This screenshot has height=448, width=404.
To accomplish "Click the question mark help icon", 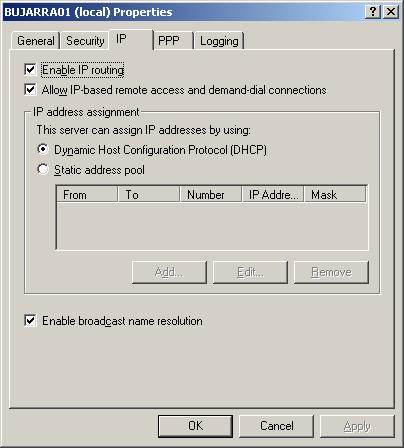I will point(373,12).
